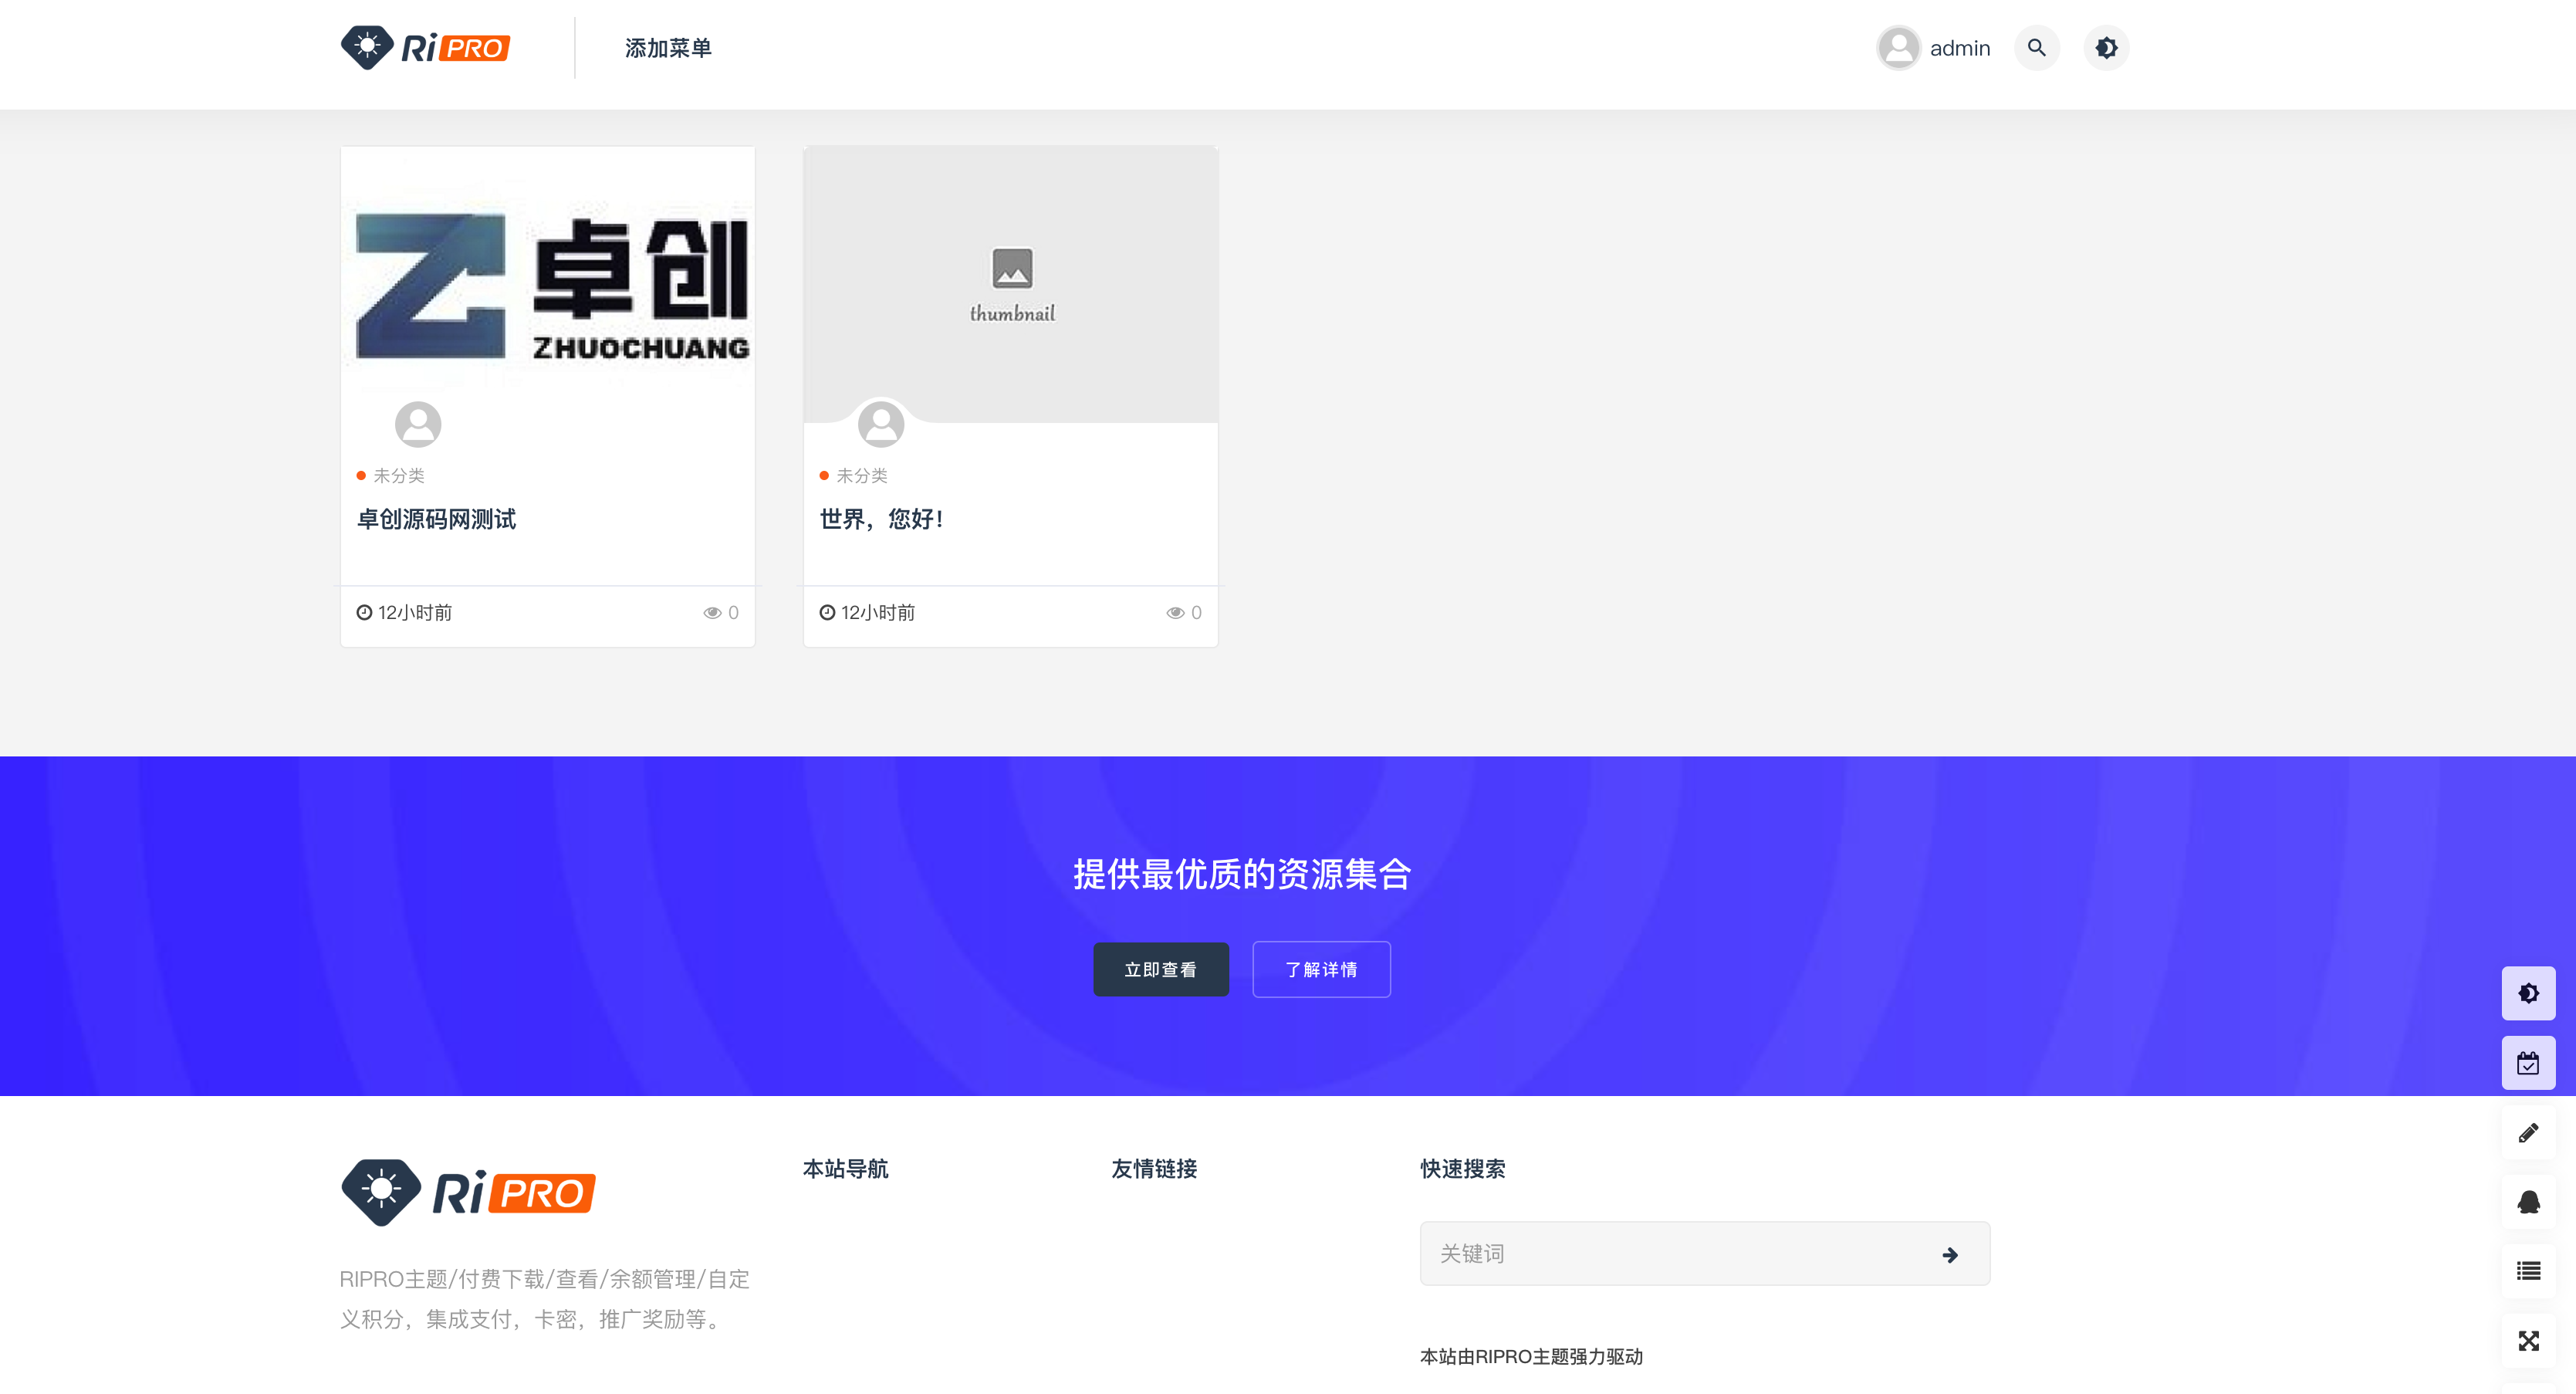Submit footer search with the arrow button
The height and width of the screenshot is (1394, 2576).
[1949, 1255]
